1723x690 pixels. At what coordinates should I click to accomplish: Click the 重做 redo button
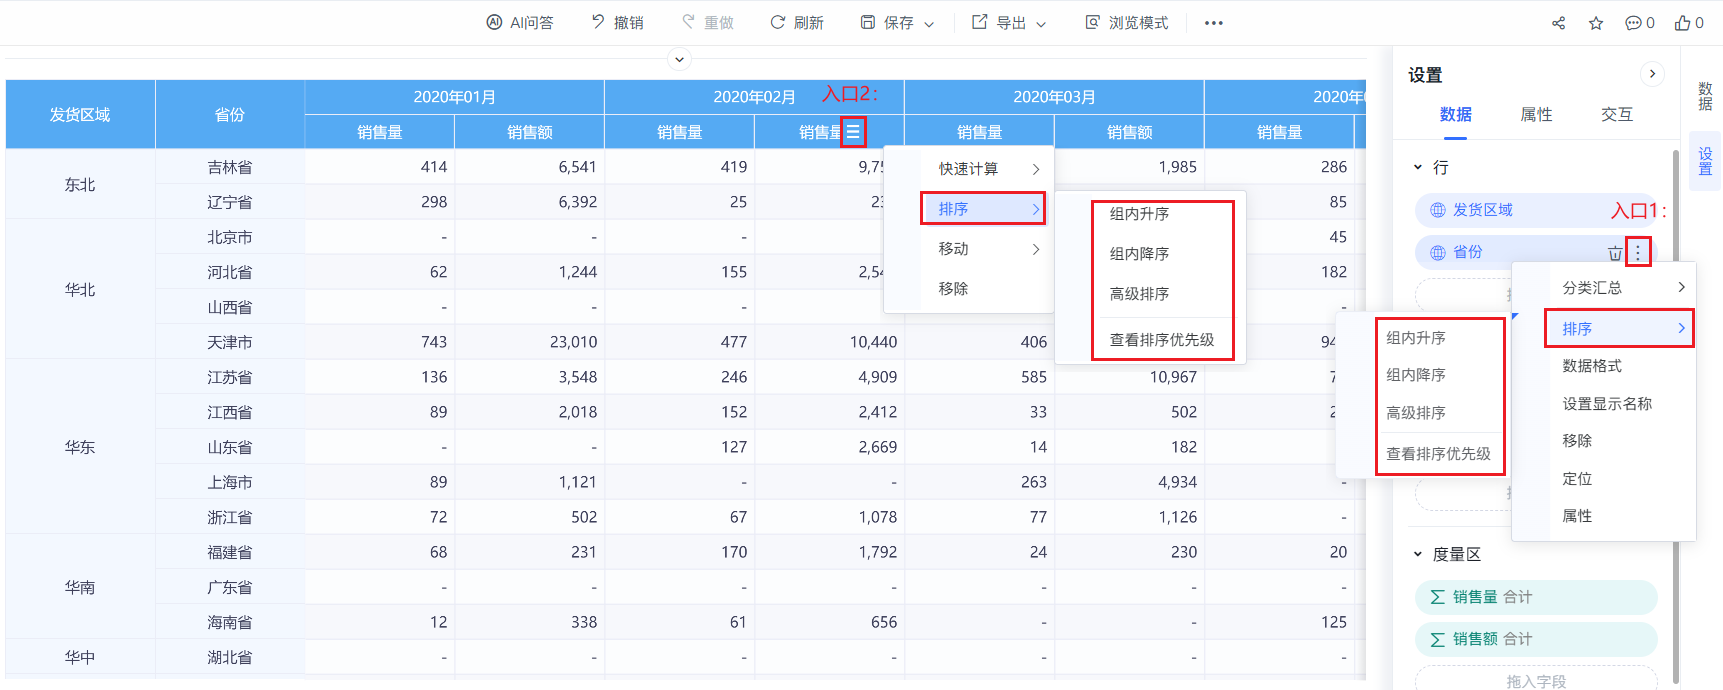click(x=707, y=22)
